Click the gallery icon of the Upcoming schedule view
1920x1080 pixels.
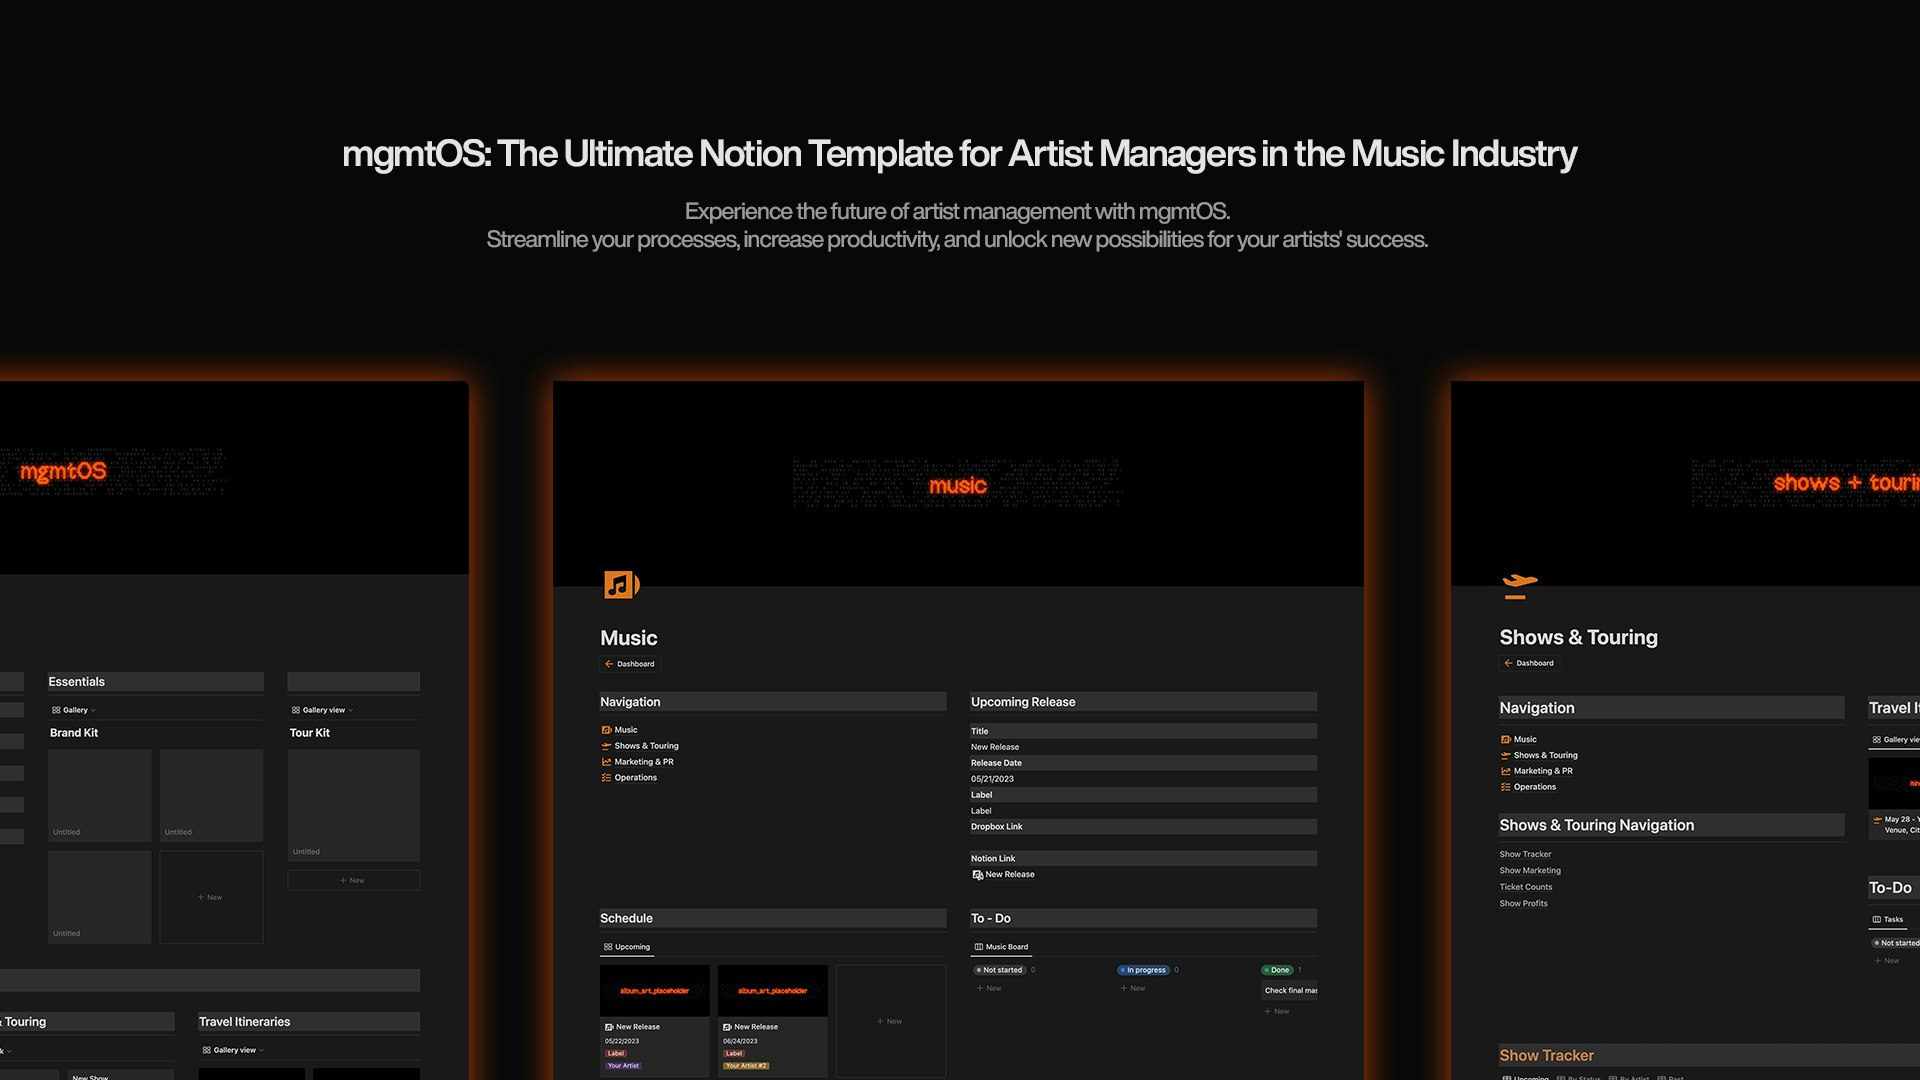(608, 947)
